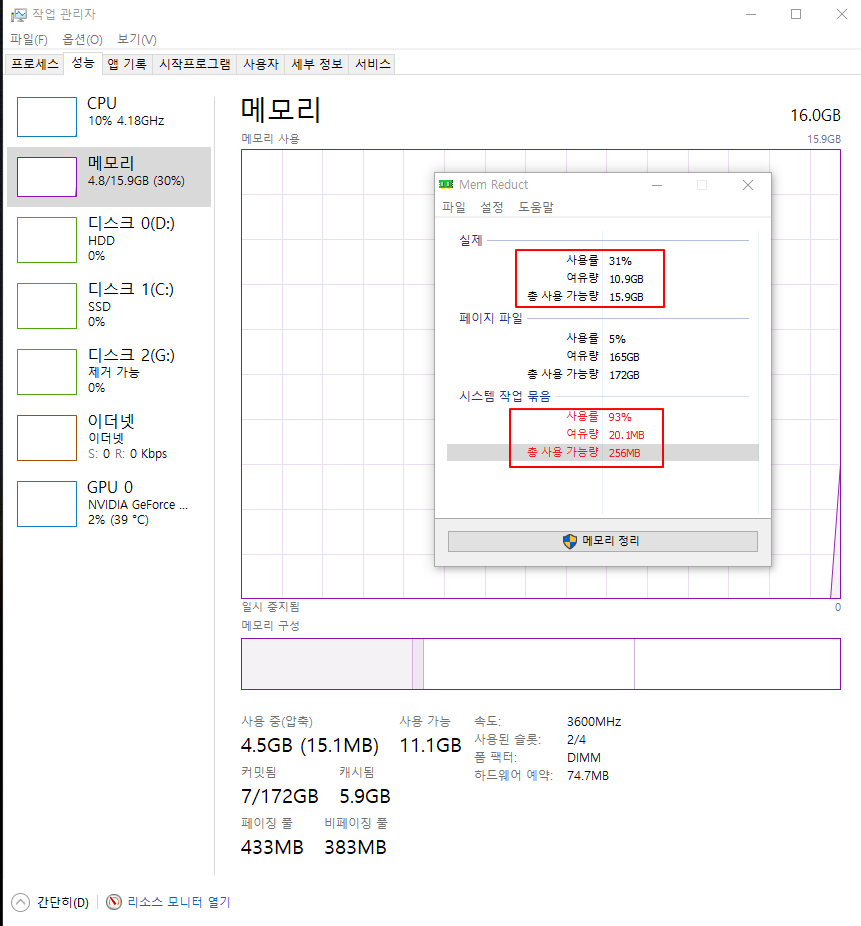Viewport: 861px width, 926px height.
Task: Open 디스크 1(C:) SSD performance view
Action: click(110, 305)
